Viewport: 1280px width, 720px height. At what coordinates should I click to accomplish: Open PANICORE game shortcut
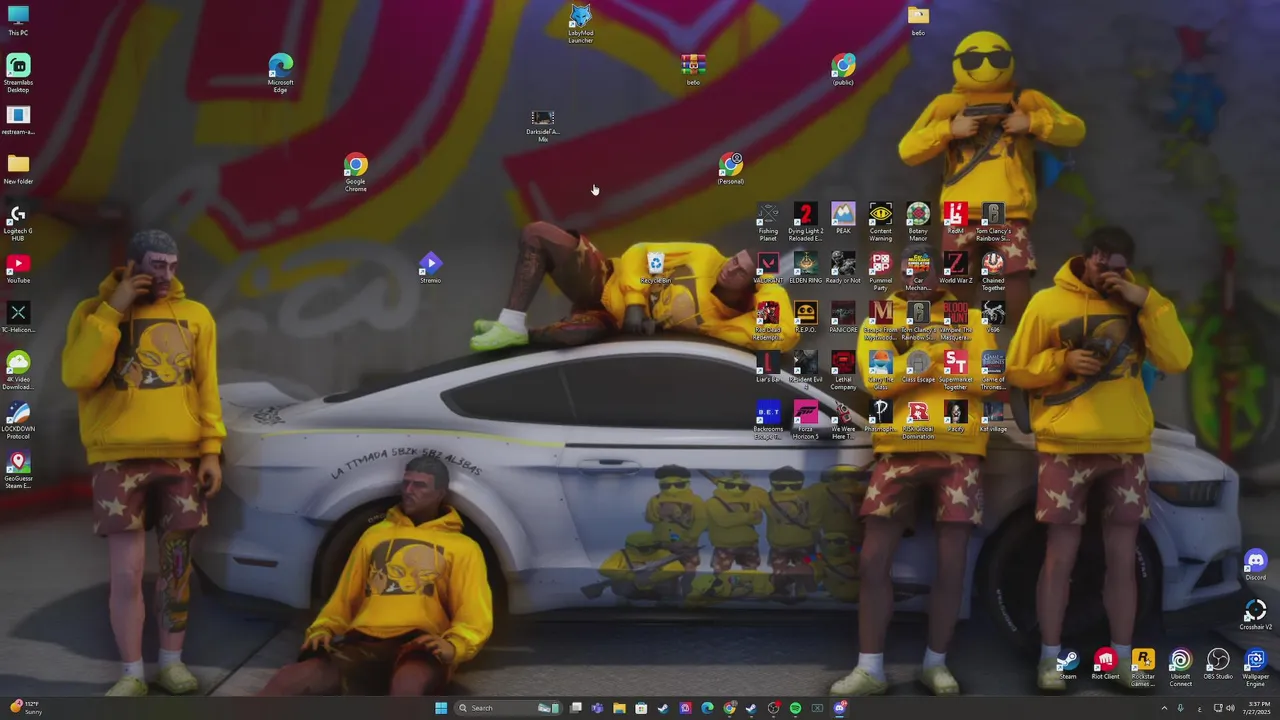point(843,317)
